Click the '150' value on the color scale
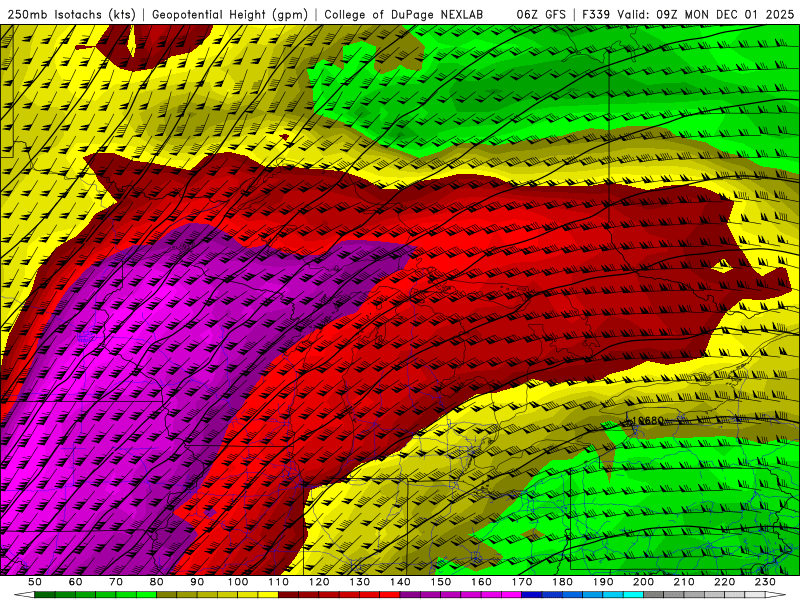The width and height of the screenshot is (800, 600). point(441,582)
